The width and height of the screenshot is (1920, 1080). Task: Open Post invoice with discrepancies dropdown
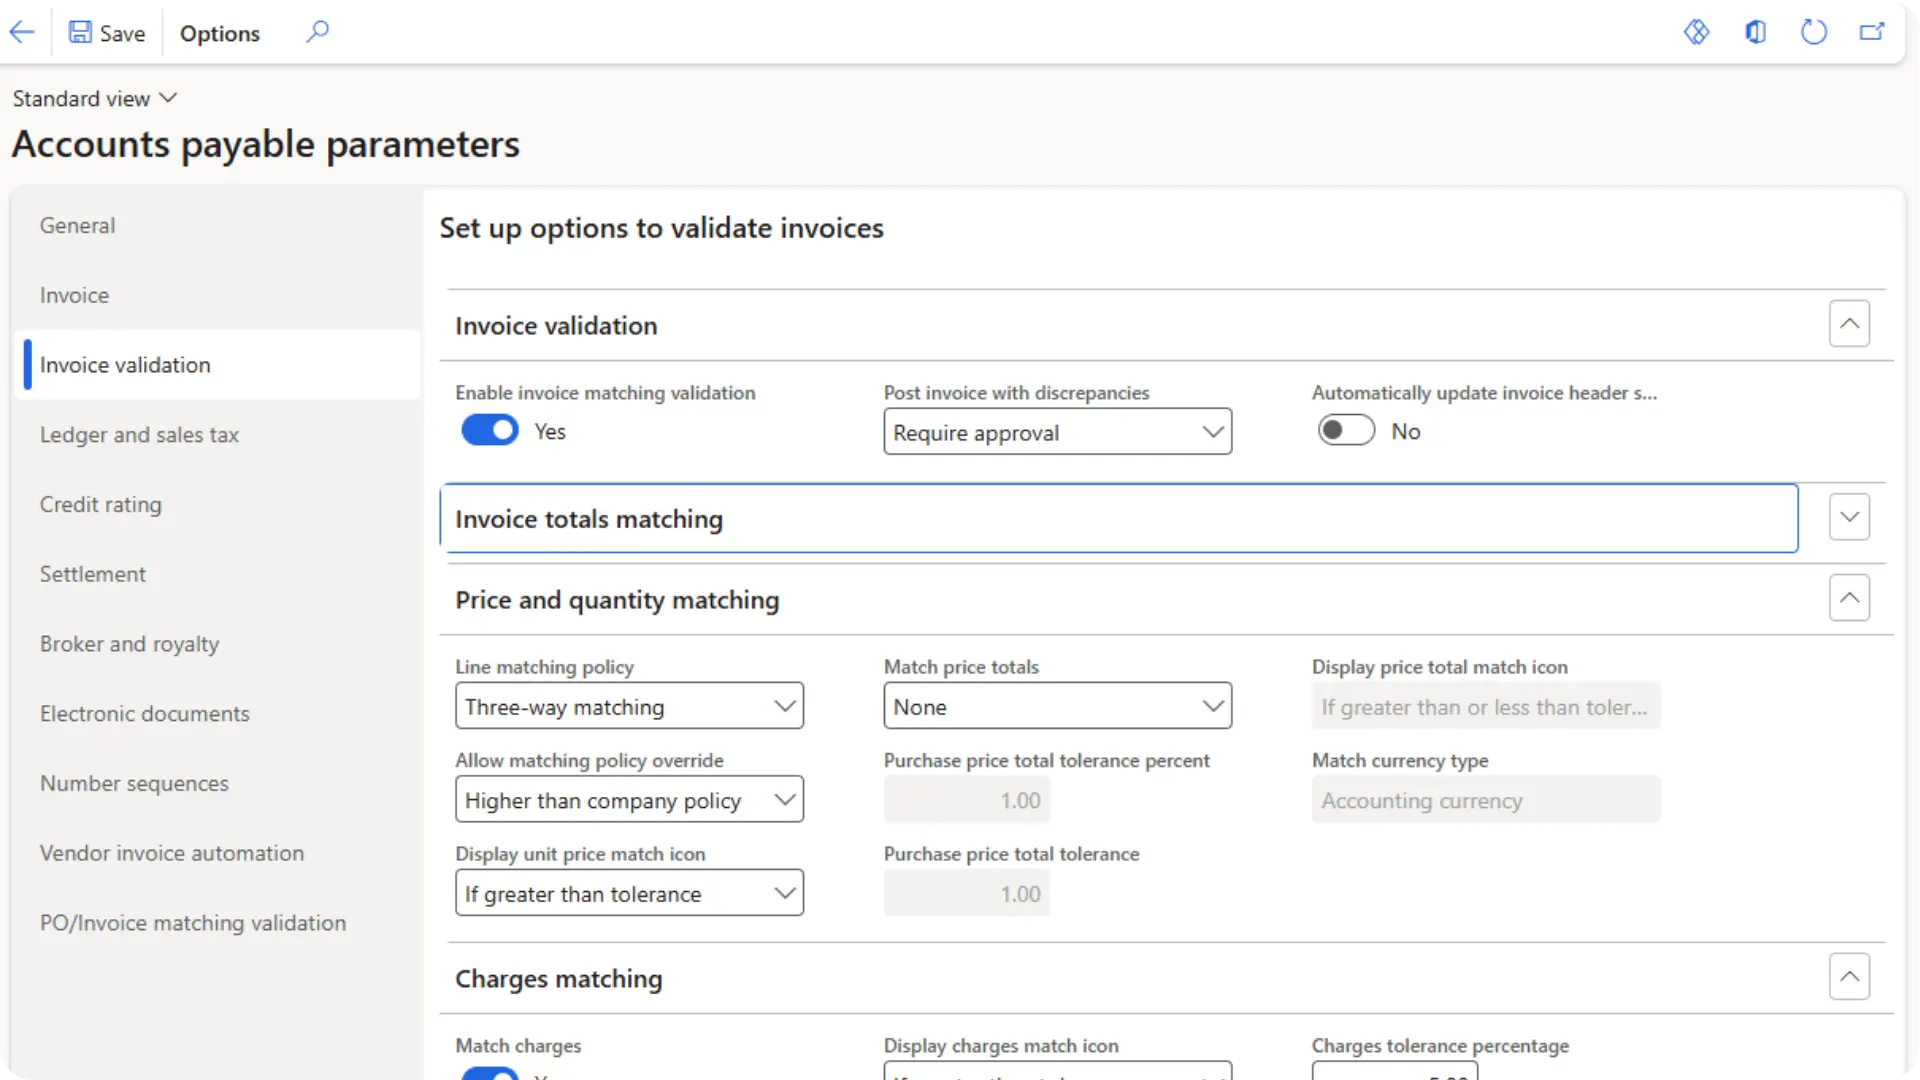[1057, 432]
